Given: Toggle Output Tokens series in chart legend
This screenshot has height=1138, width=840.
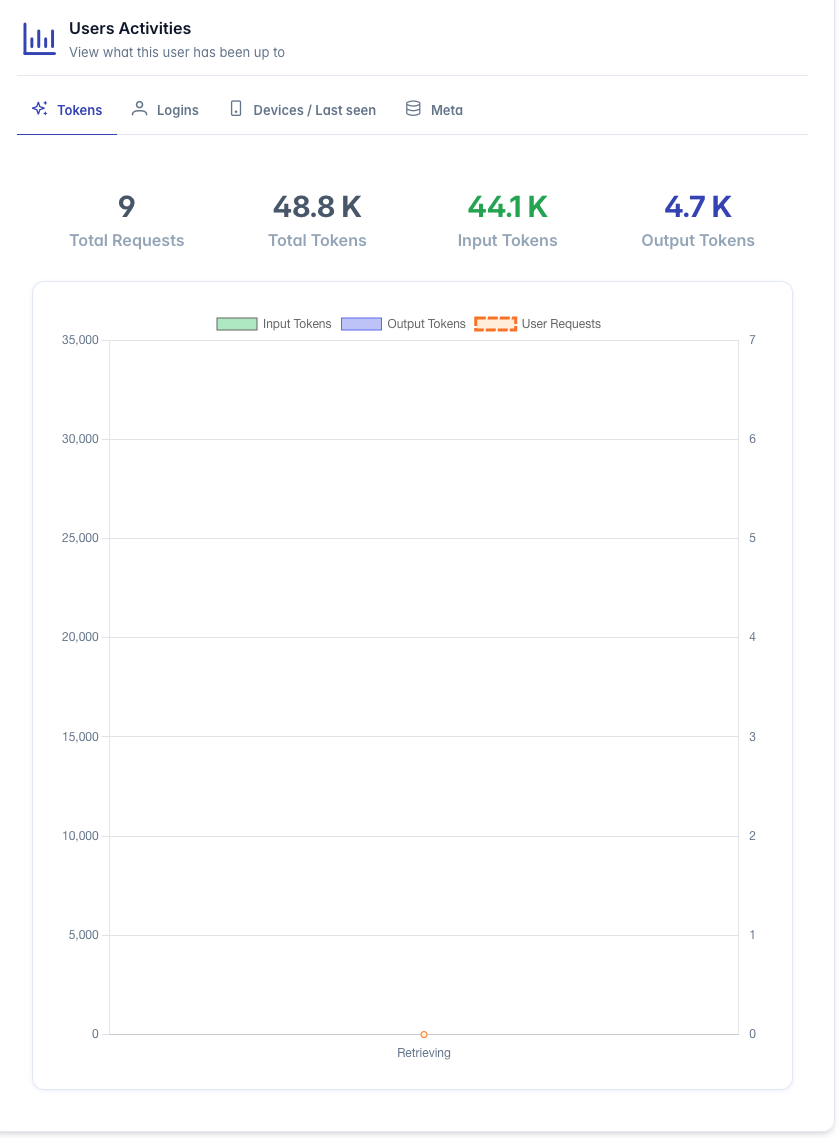Looking at the screenshot, I should pos(403,324).
